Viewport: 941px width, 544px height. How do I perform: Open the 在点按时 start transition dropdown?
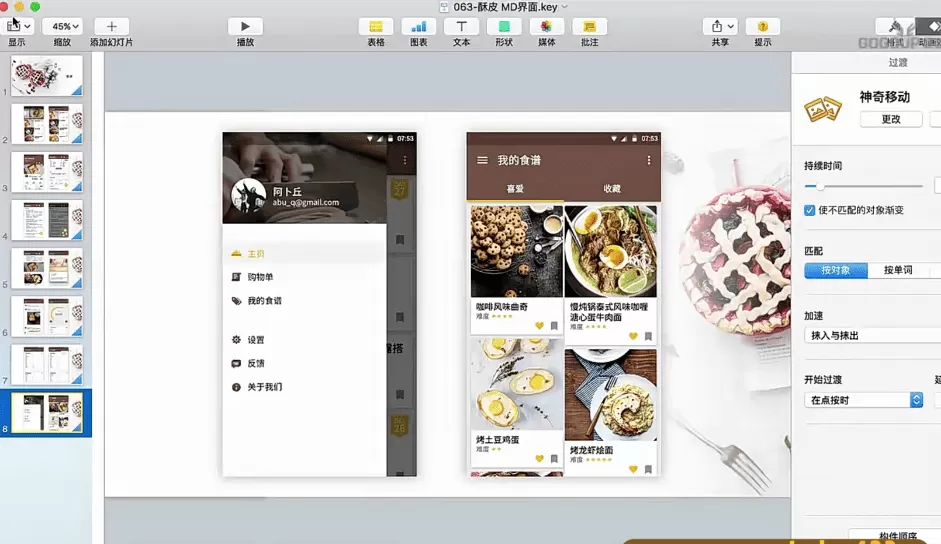pos(864,400)
